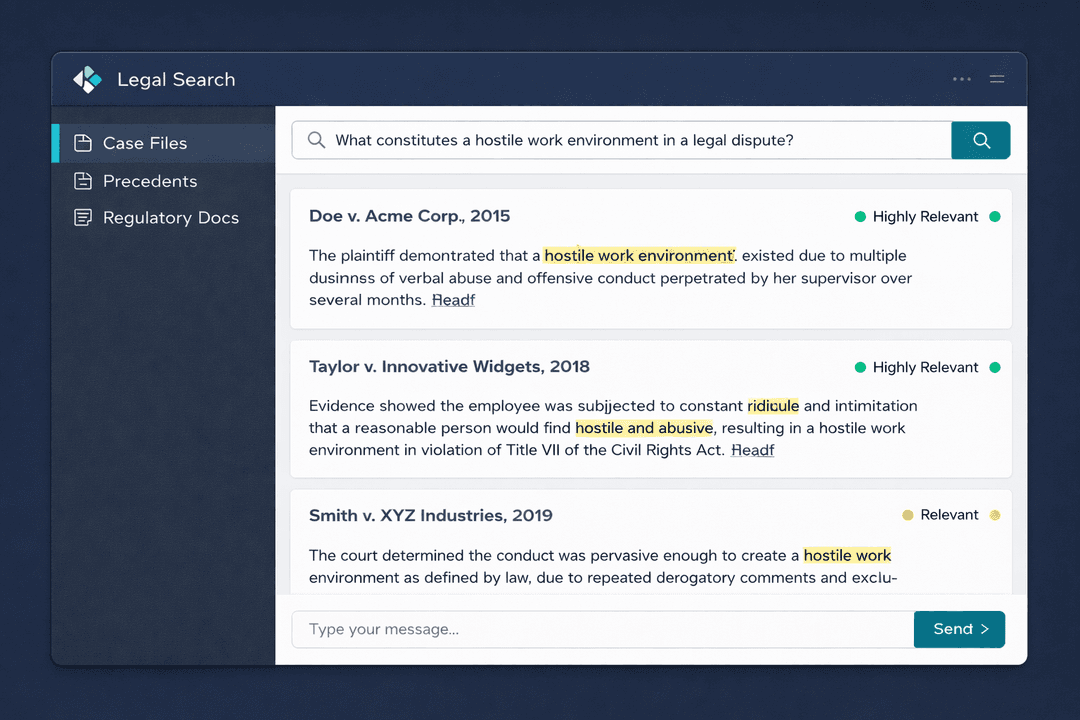Click the 'Type your message' input field

600,629
